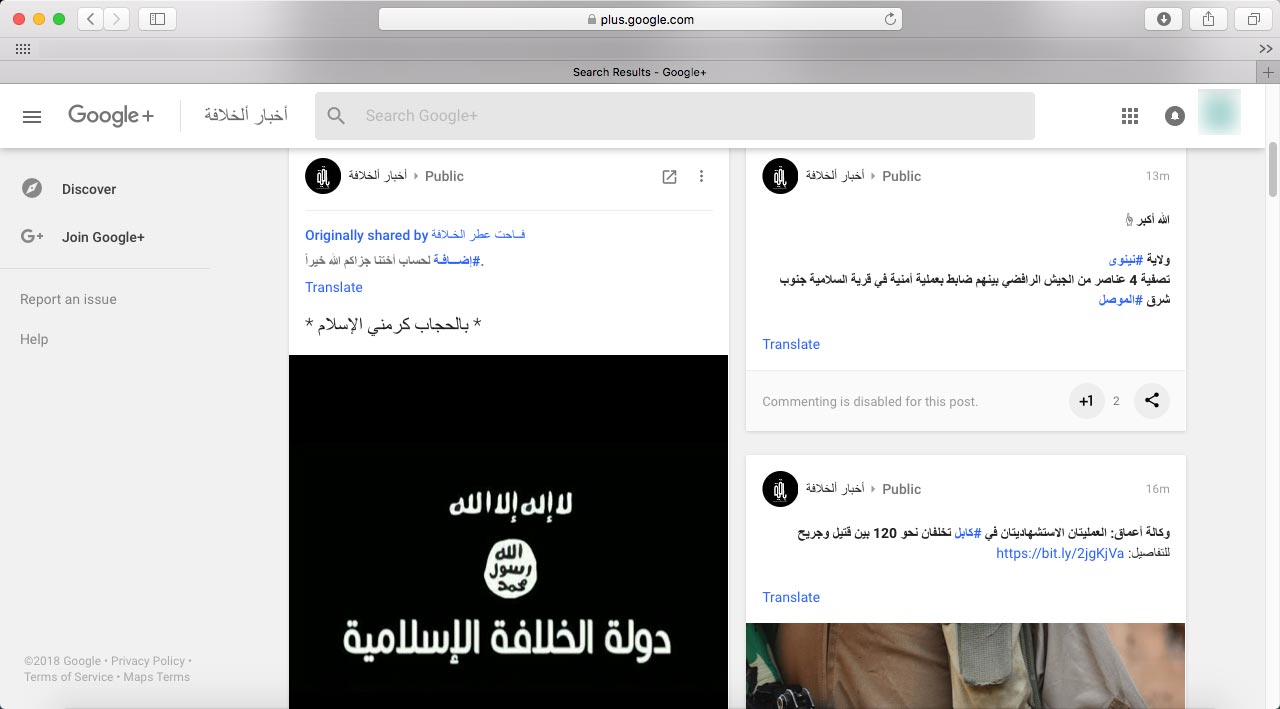
Task: Expand the Safari bookmarks overflow chevrons
Action: 1265,48
